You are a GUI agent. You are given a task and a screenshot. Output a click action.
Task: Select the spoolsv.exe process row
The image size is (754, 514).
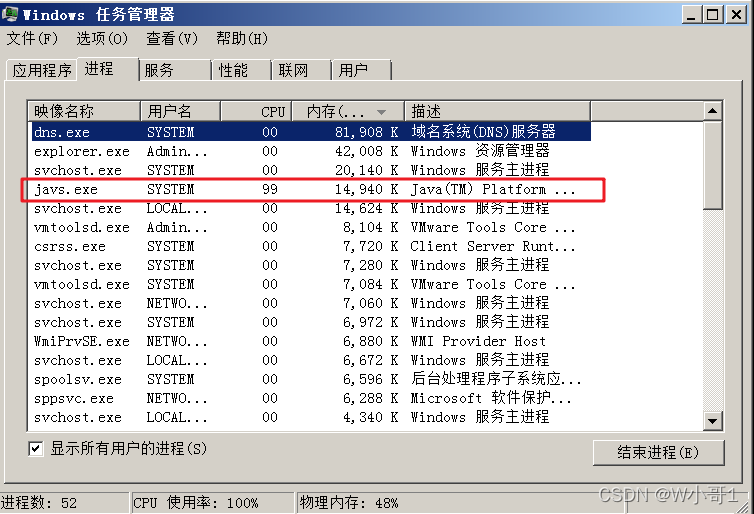pos(311,379)
